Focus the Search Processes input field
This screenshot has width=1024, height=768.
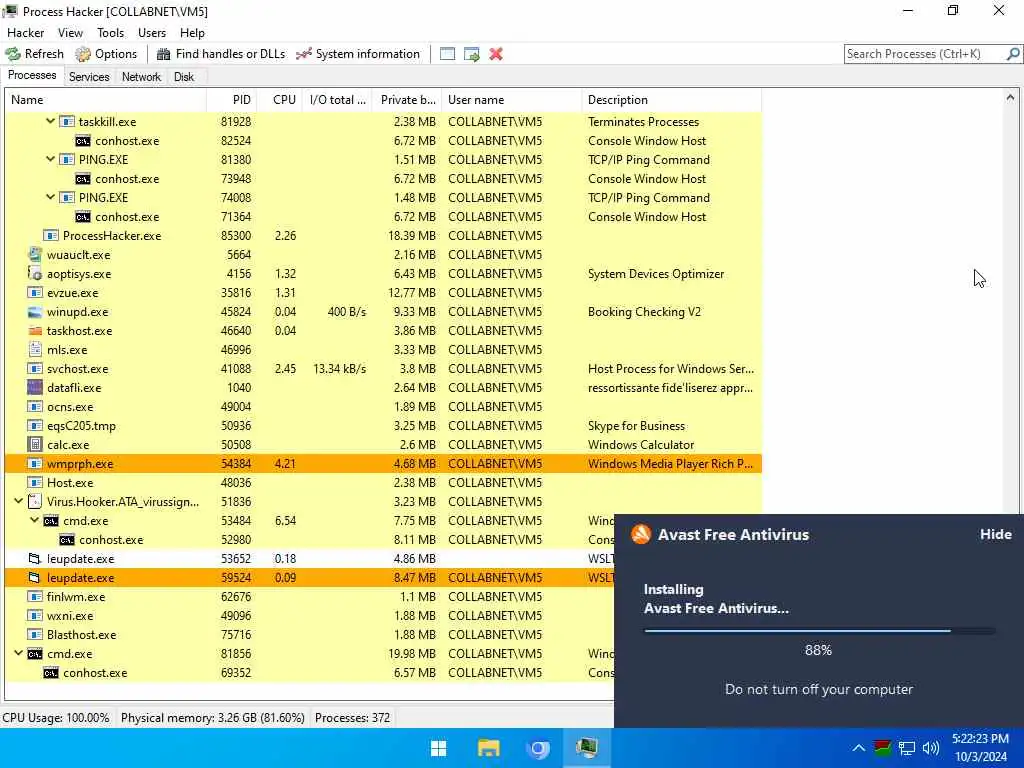pos(925,54)
